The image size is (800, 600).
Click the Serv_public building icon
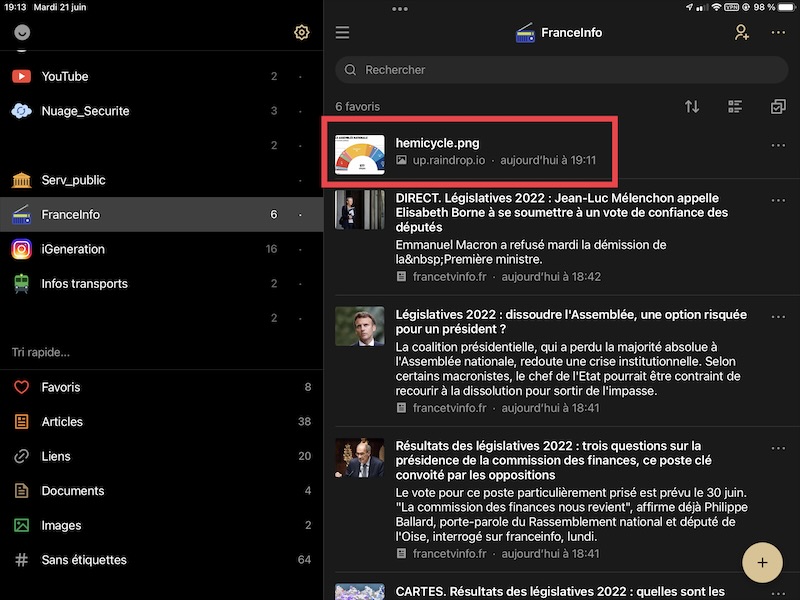(x=21, y=180)
